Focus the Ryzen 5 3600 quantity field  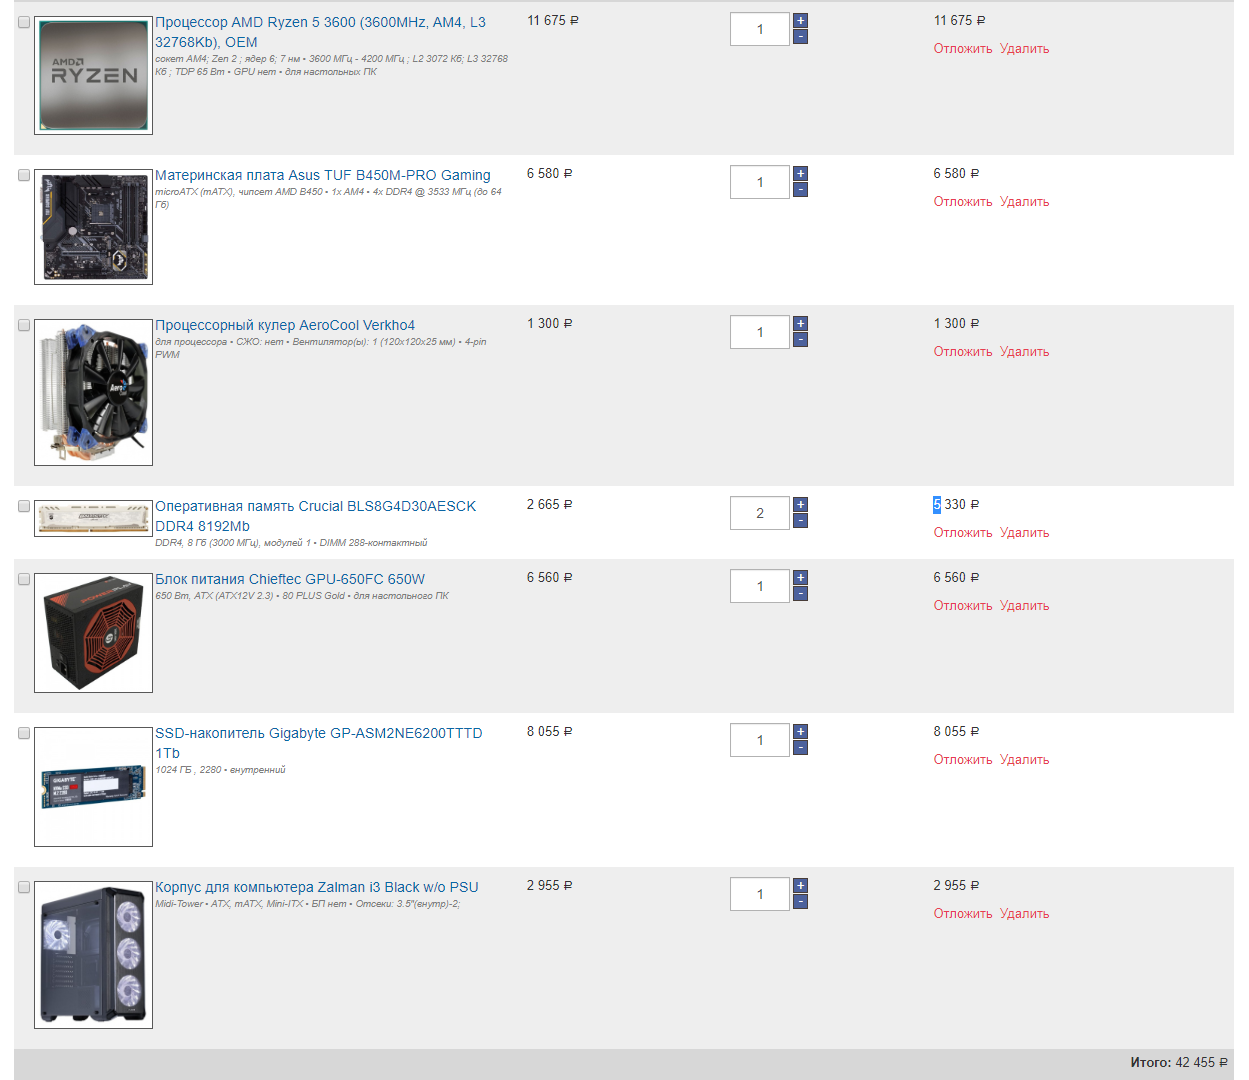click(760, 29)
